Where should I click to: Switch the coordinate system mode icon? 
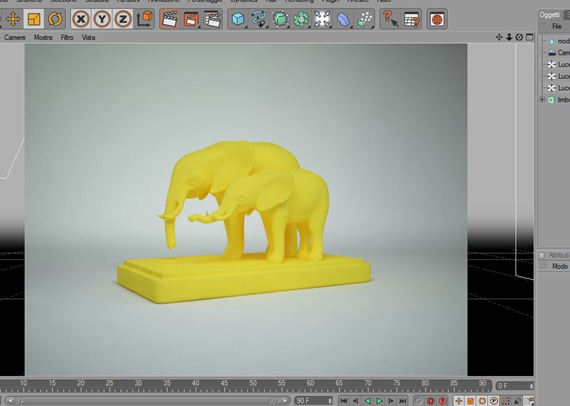click(144, 19)
